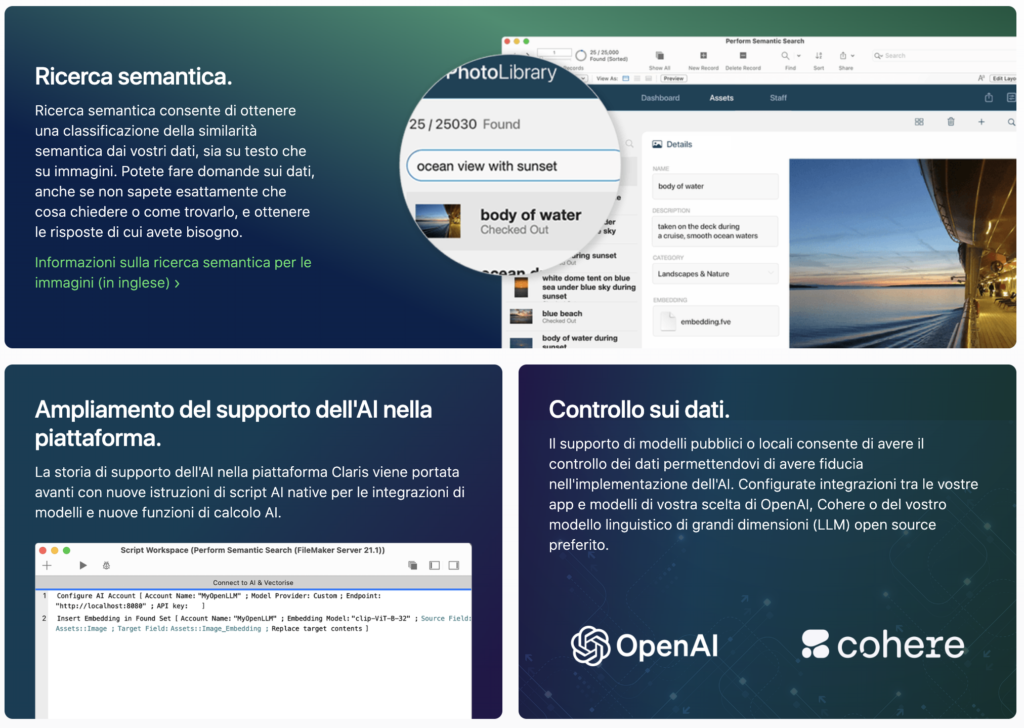
Task: Toggle the right pane in Script Workspace
Action: [x=454, y=565]
